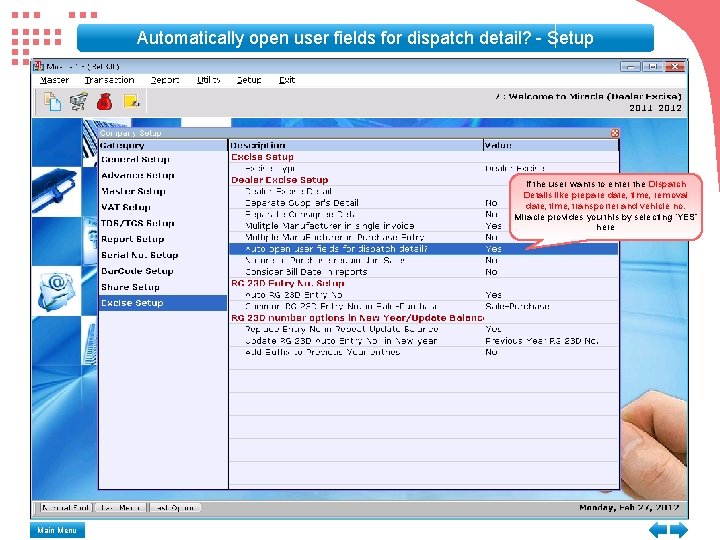Image resolution: width=720 pixels, height=540 pixels.
Task: Click the Excise Type row
Action: point(423,169)
